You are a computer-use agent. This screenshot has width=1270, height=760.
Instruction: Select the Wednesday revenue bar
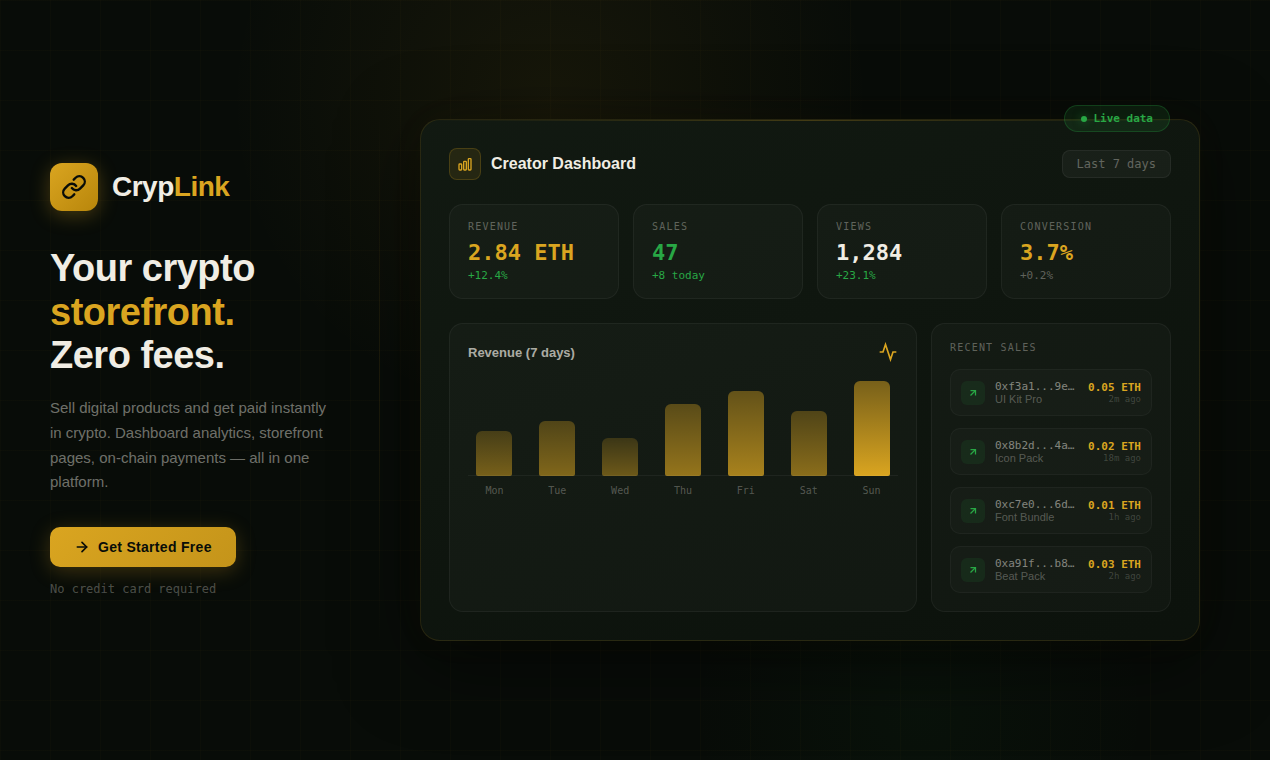tap(620, 457)
